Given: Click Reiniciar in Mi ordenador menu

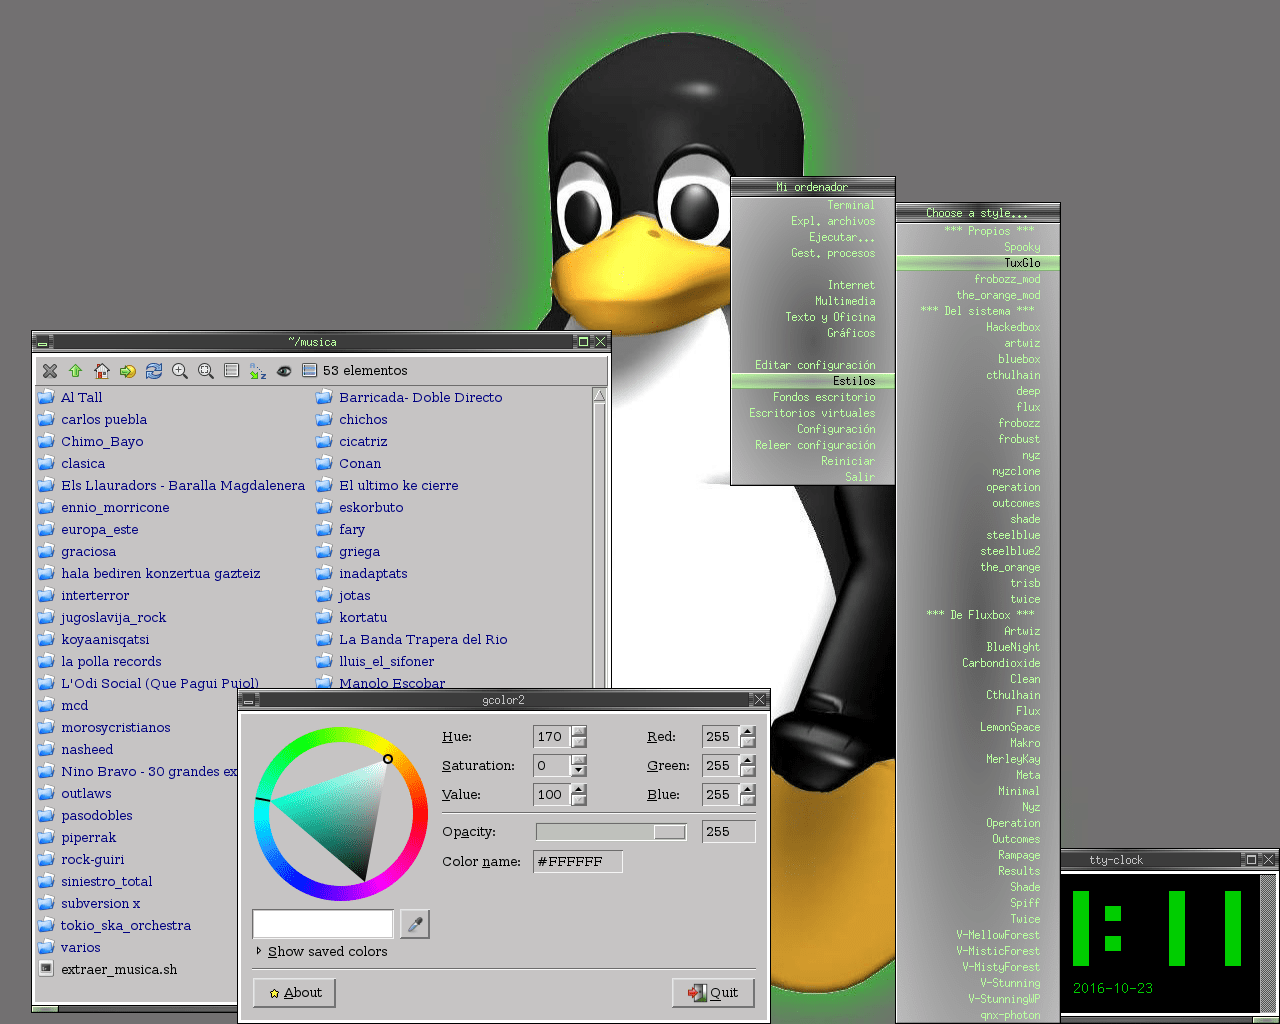Looking at the screenshot, I should 813,461.
